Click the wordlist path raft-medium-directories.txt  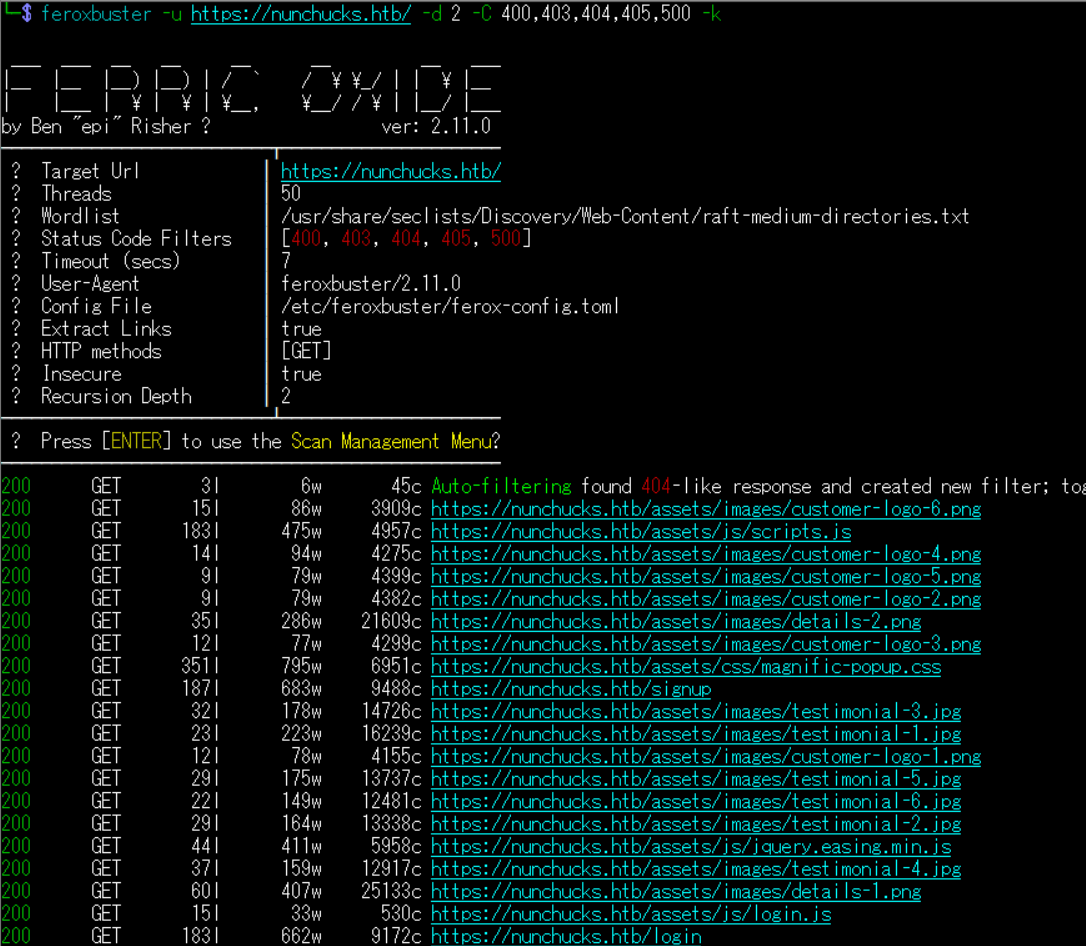[x=625, y=216]
